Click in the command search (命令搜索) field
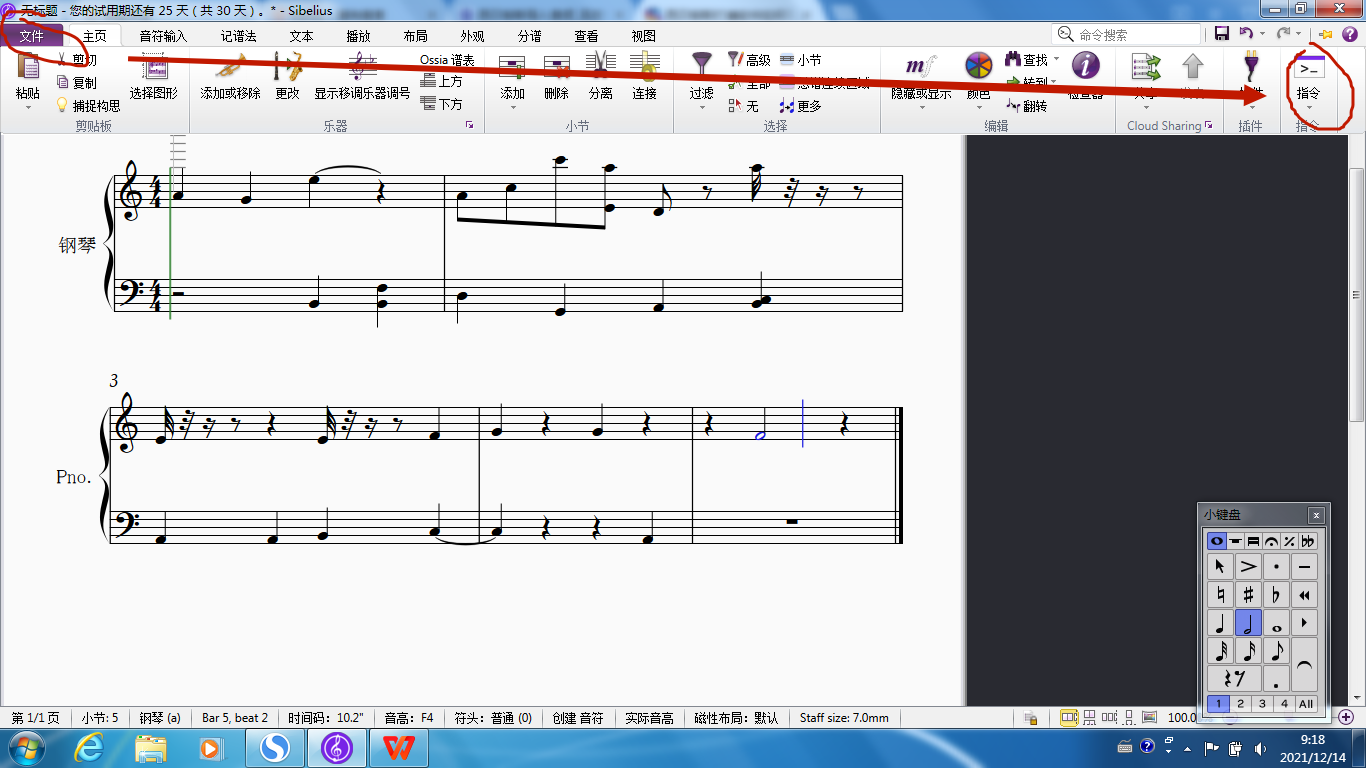This screenshot has height=768, width=1366. 1126,34
